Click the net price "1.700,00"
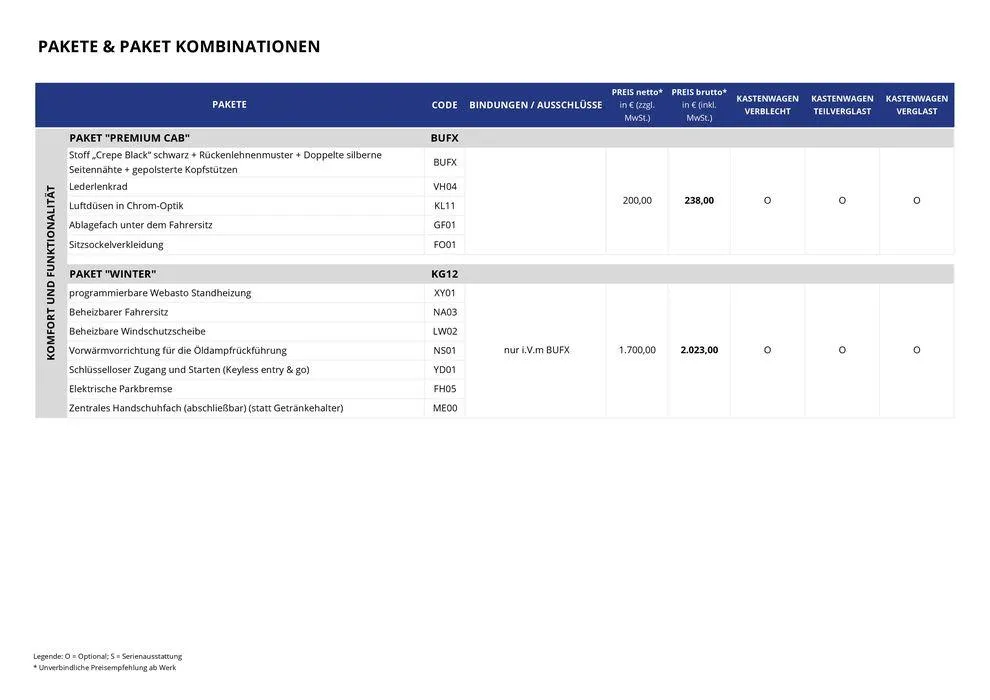The width and height of the screenshot is (990, 700). point(637,350)
